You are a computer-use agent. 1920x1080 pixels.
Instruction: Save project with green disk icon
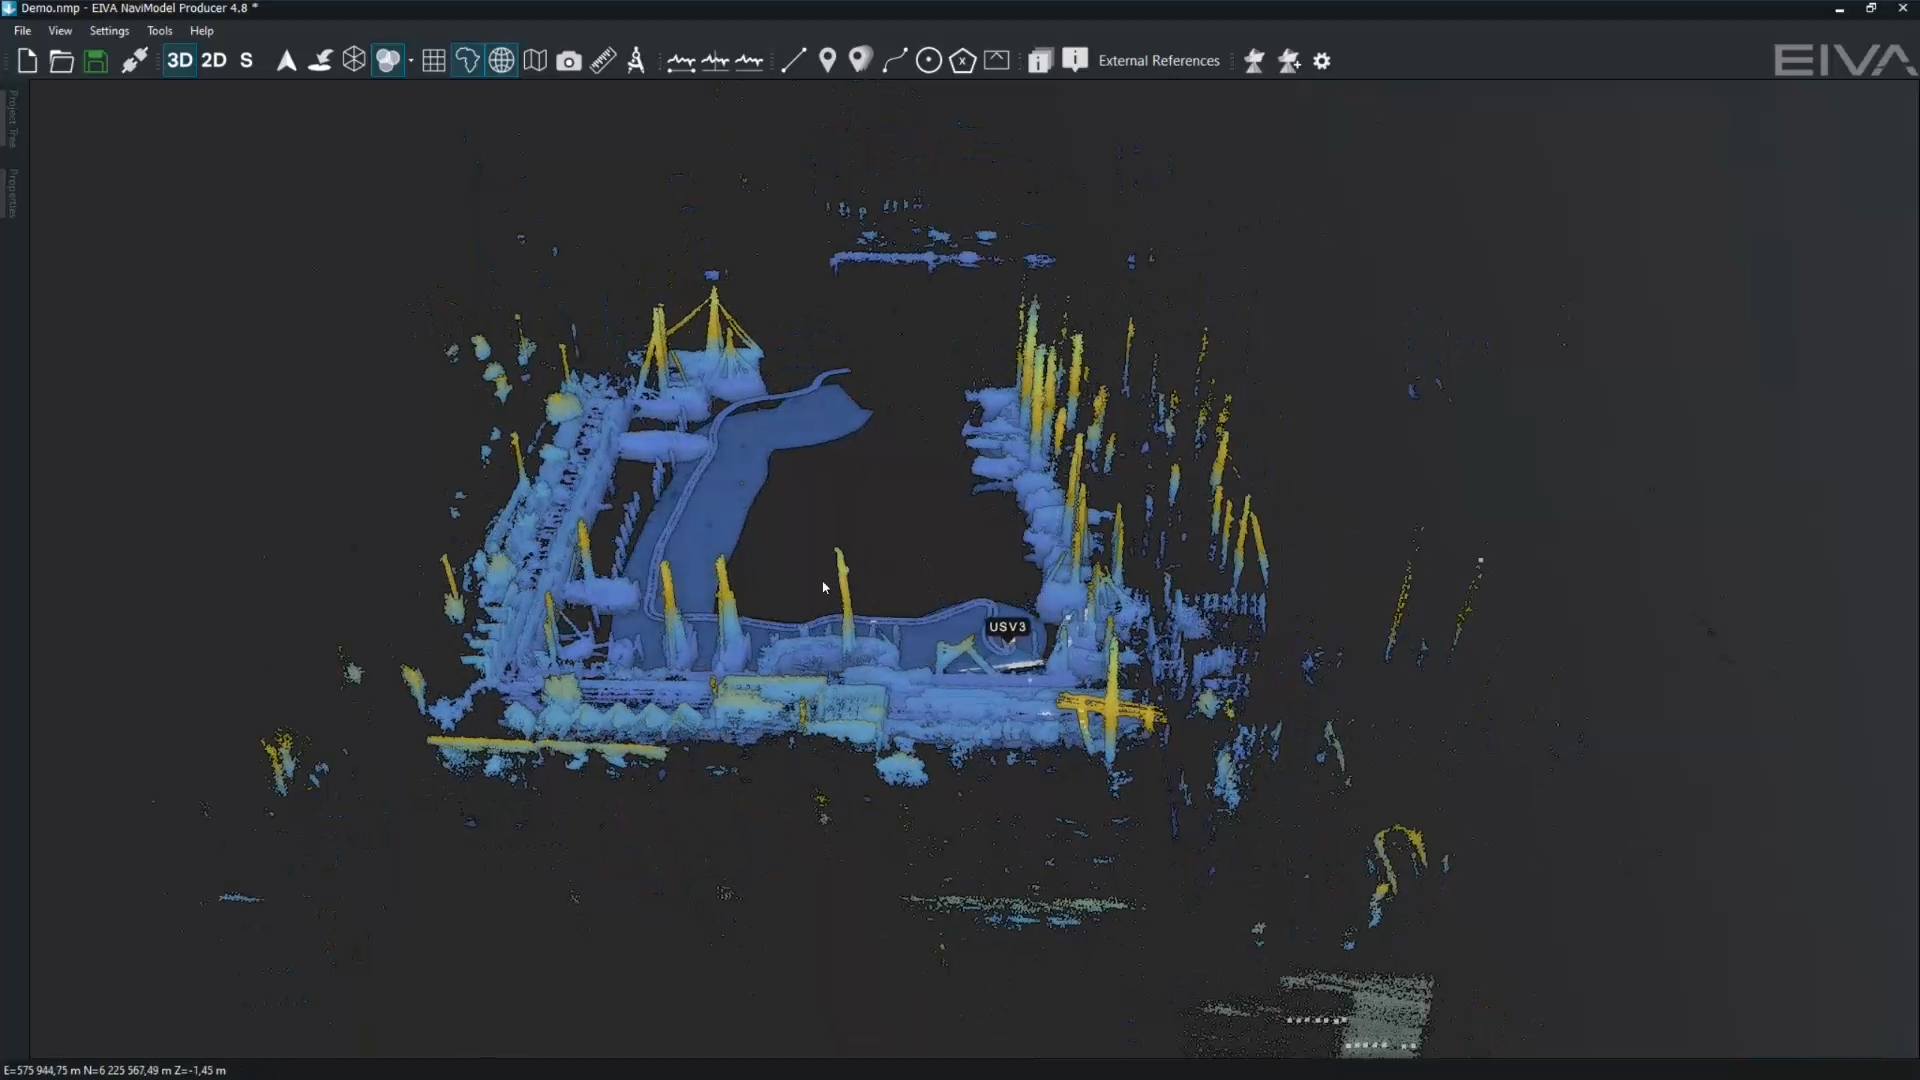click(x=95, y=61)
